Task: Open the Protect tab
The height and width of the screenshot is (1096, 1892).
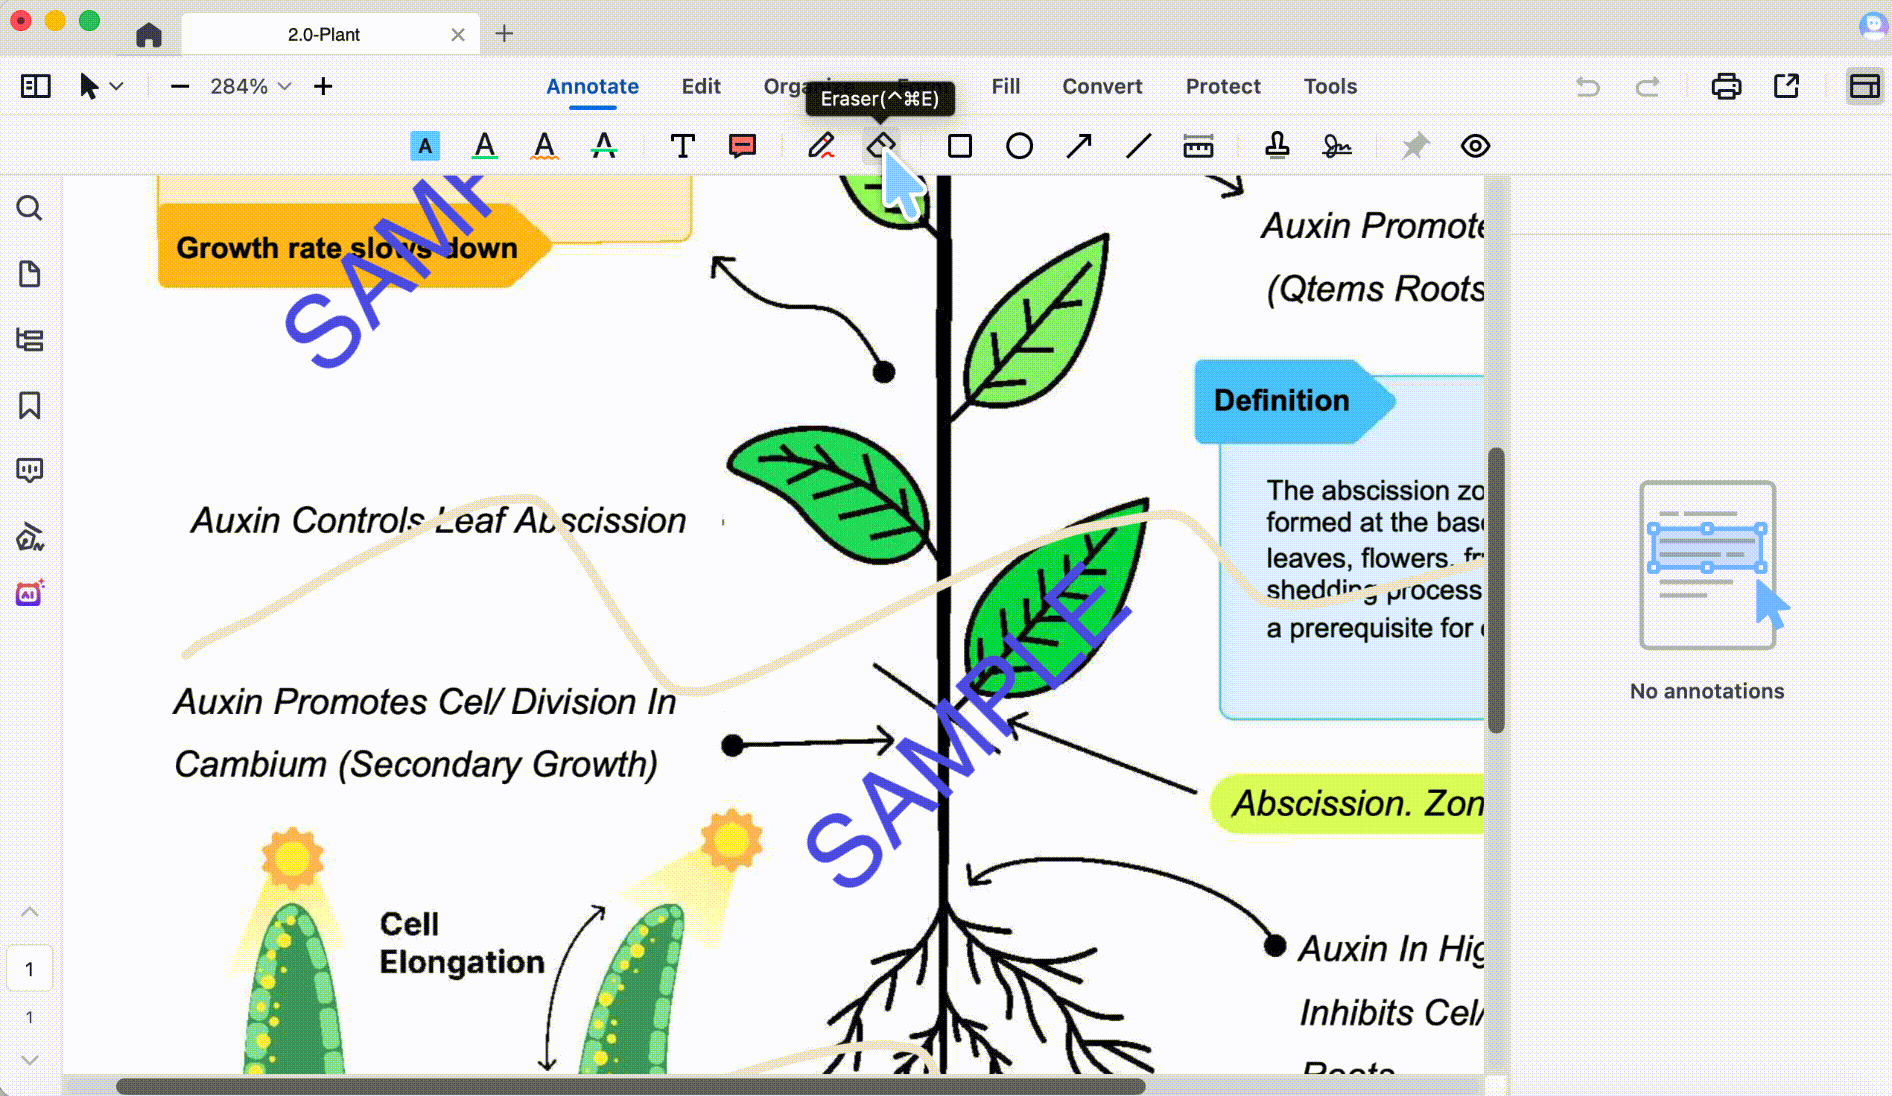Action: pyautogui.click(x=1223, y=86)
